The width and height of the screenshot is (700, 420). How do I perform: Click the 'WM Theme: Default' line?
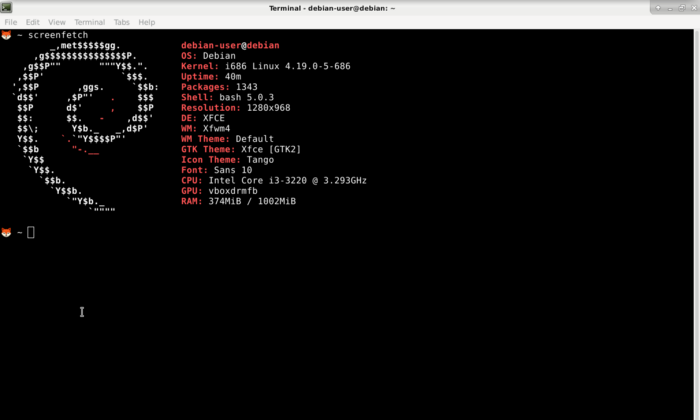227,139
